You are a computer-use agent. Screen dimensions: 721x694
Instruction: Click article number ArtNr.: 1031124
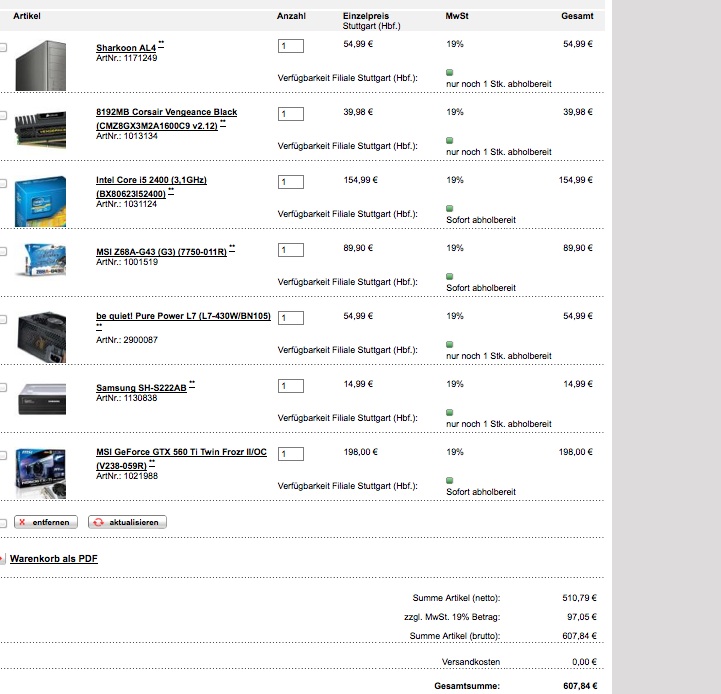pos(126,204)
